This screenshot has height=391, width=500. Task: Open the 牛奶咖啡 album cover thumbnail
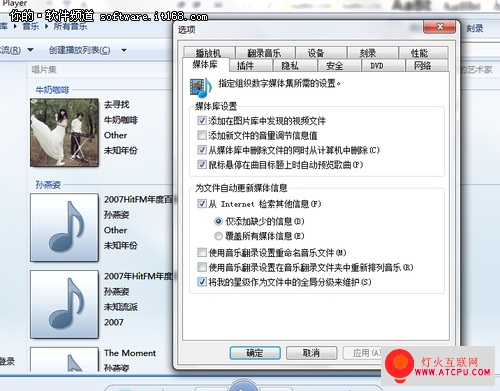[64, 132]
